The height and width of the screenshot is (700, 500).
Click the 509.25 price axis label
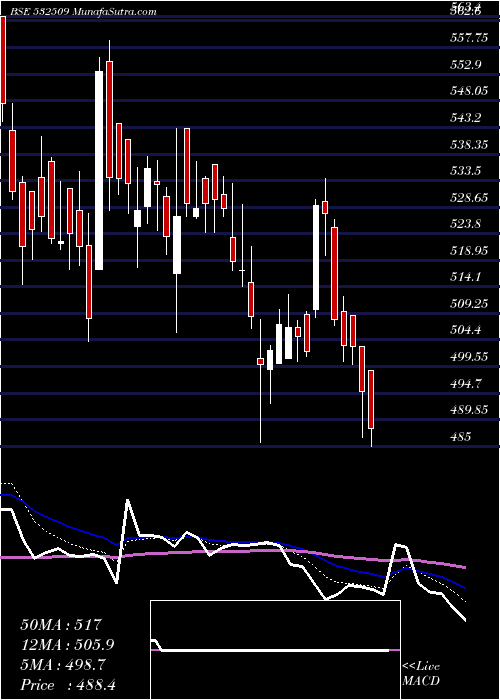(468, 304)
